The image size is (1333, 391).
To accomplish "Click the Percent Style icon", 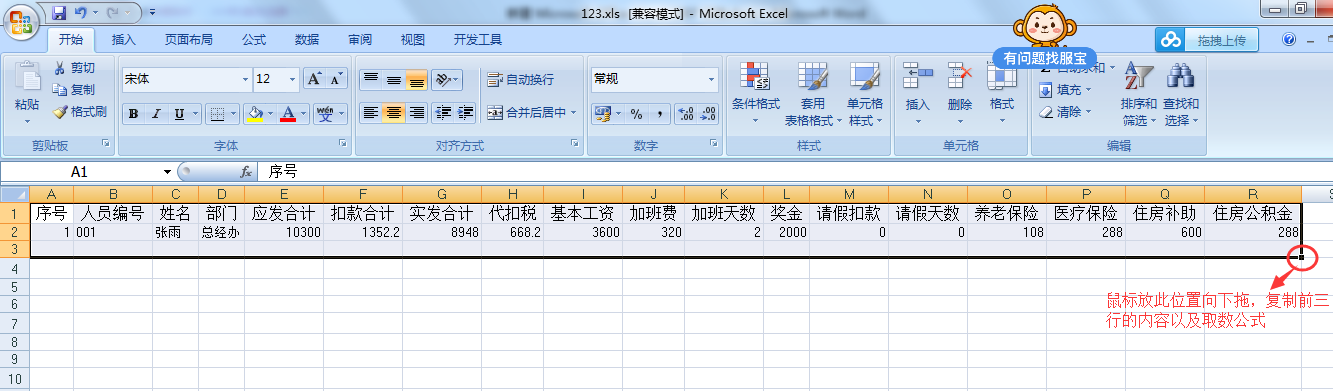I will (636, 113).
